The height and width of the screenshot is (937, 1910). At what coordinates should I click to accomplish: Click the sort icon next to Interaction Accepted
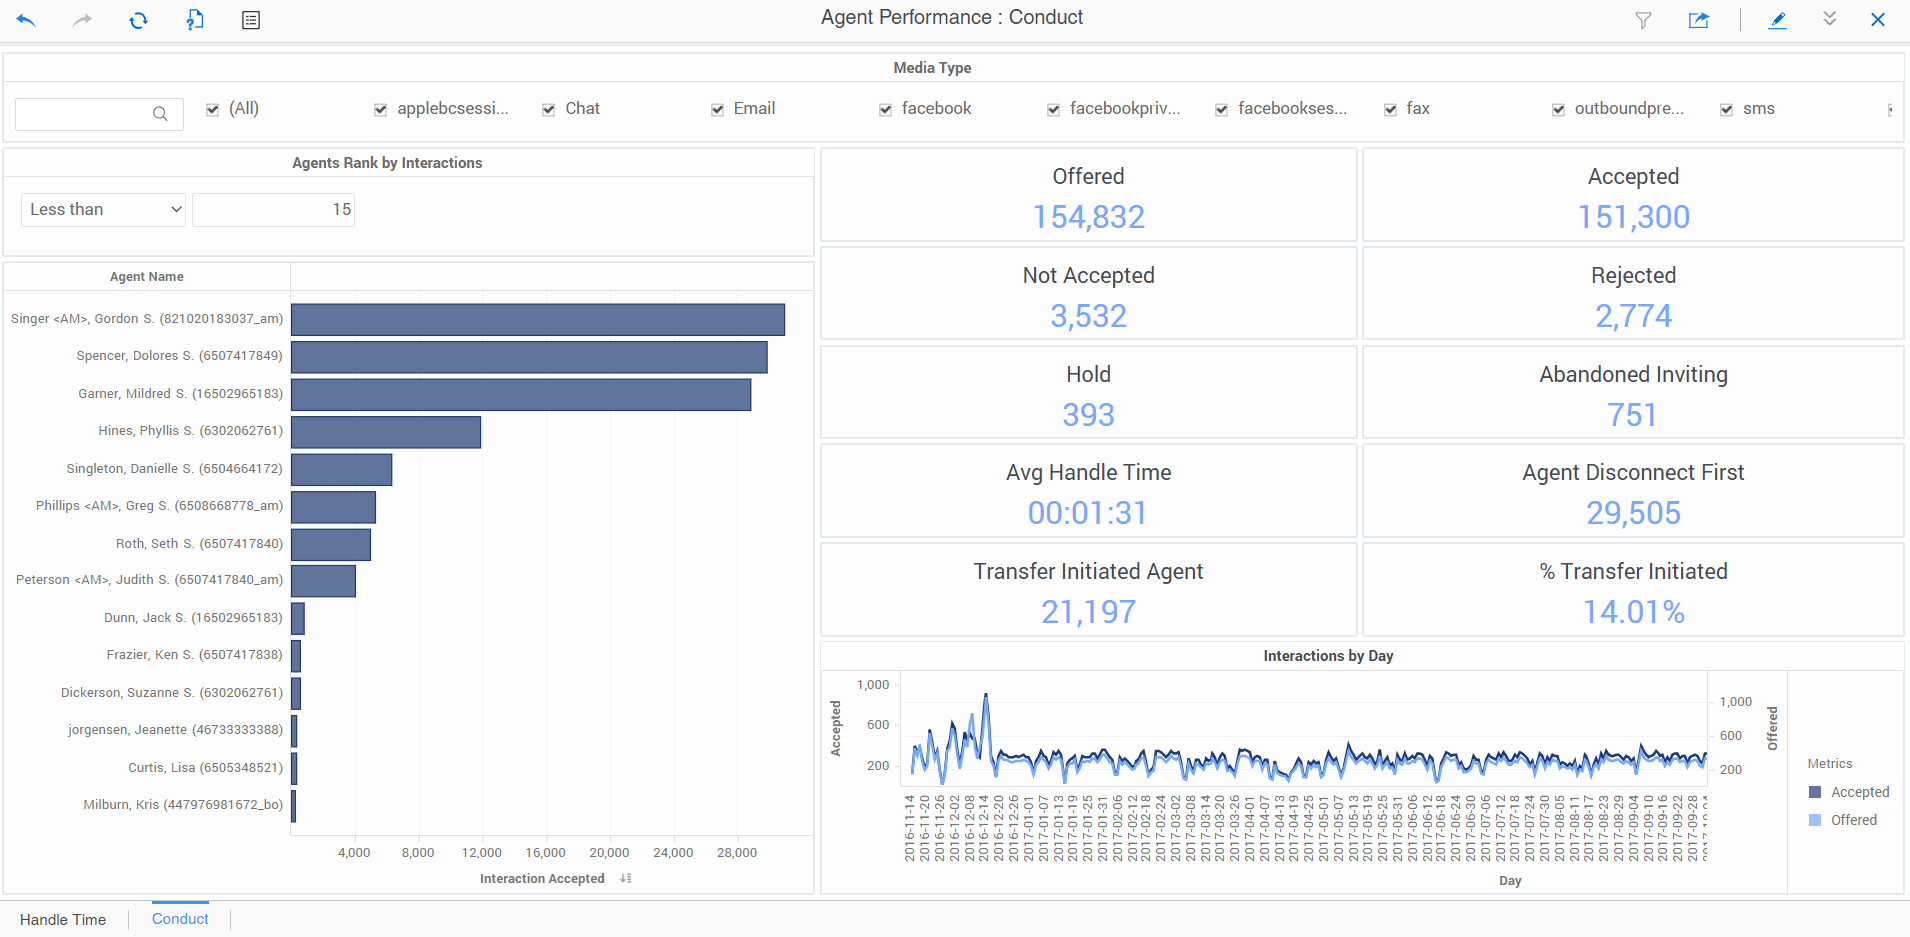tap(626, 878)
